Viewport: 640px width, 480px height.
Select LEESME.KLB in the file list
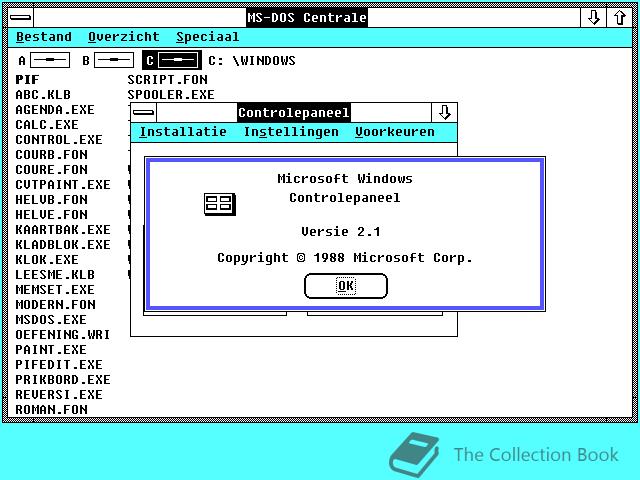55,275
